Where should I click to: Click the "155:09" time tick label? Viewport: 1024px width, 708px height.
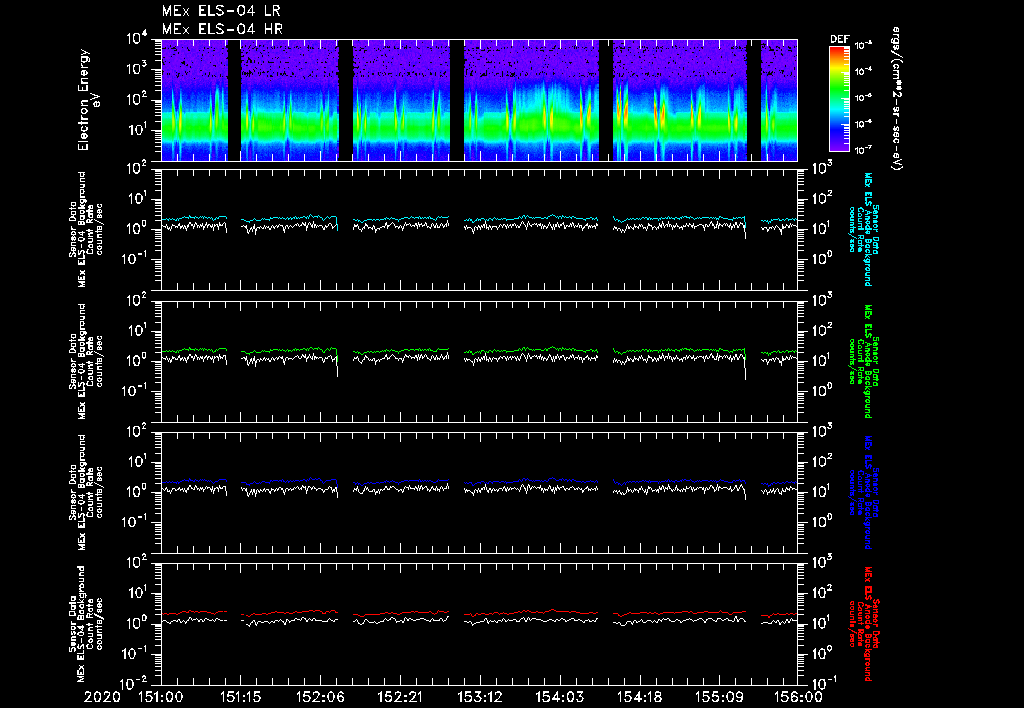(718, 697)
